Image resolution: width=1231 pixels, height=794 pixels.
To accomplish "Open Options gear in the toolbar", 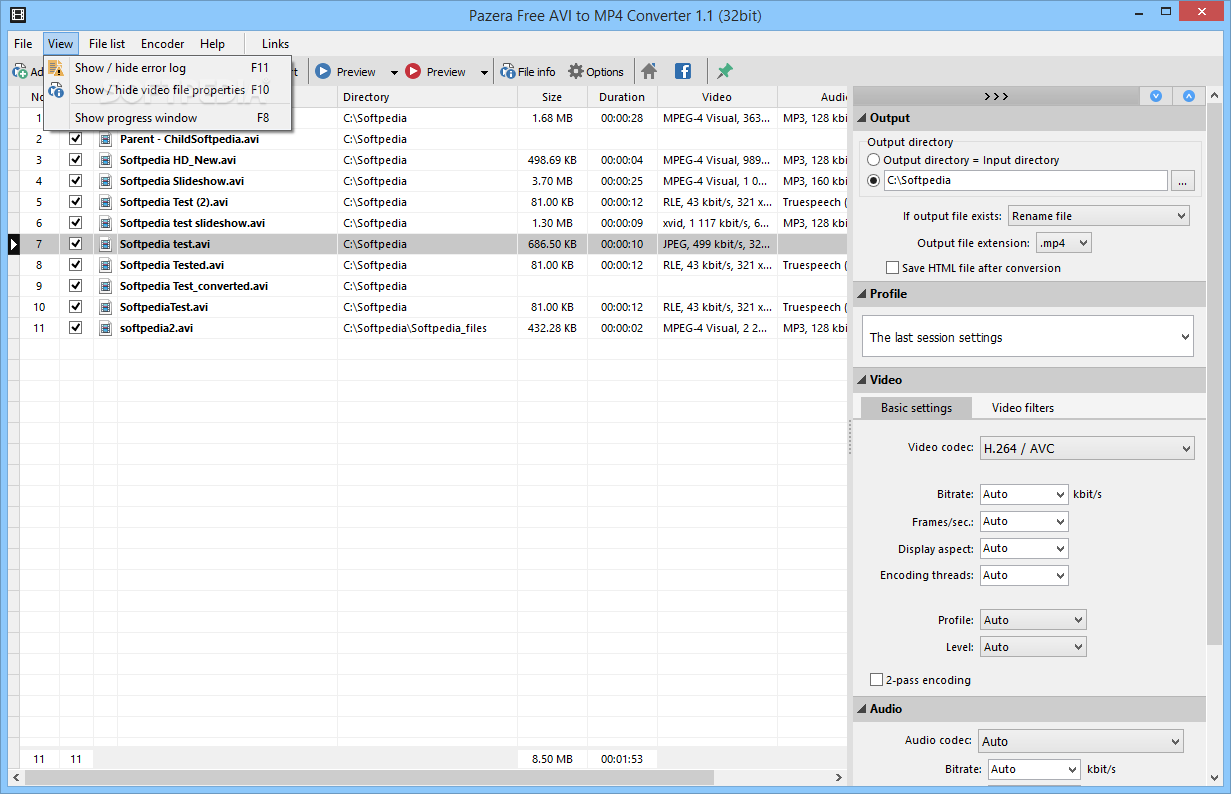I will pos(596,71).
